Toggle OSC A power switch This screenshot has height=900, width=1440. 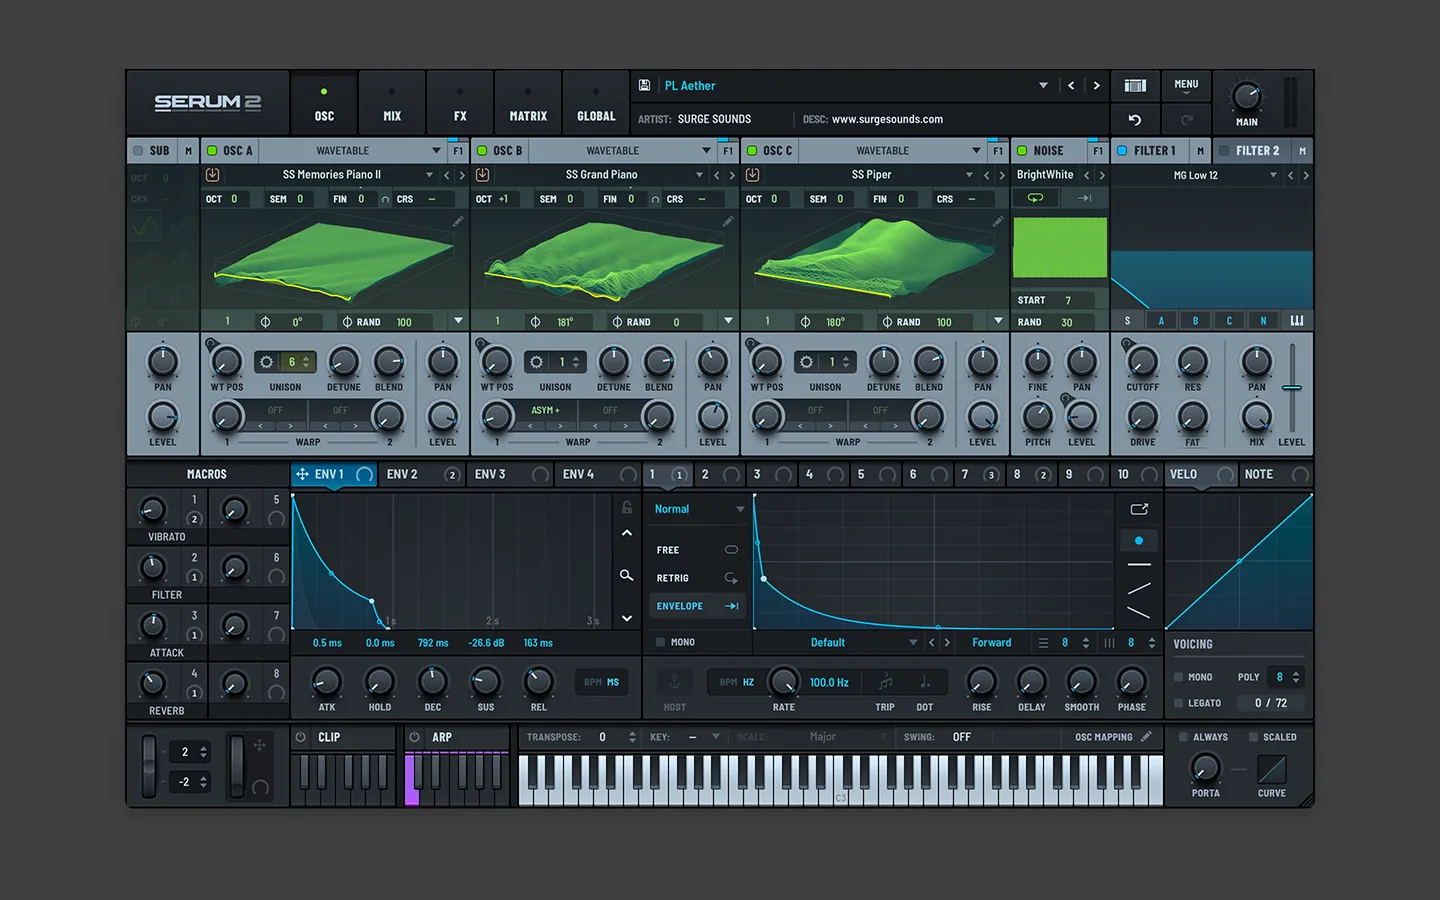[212, 151]
